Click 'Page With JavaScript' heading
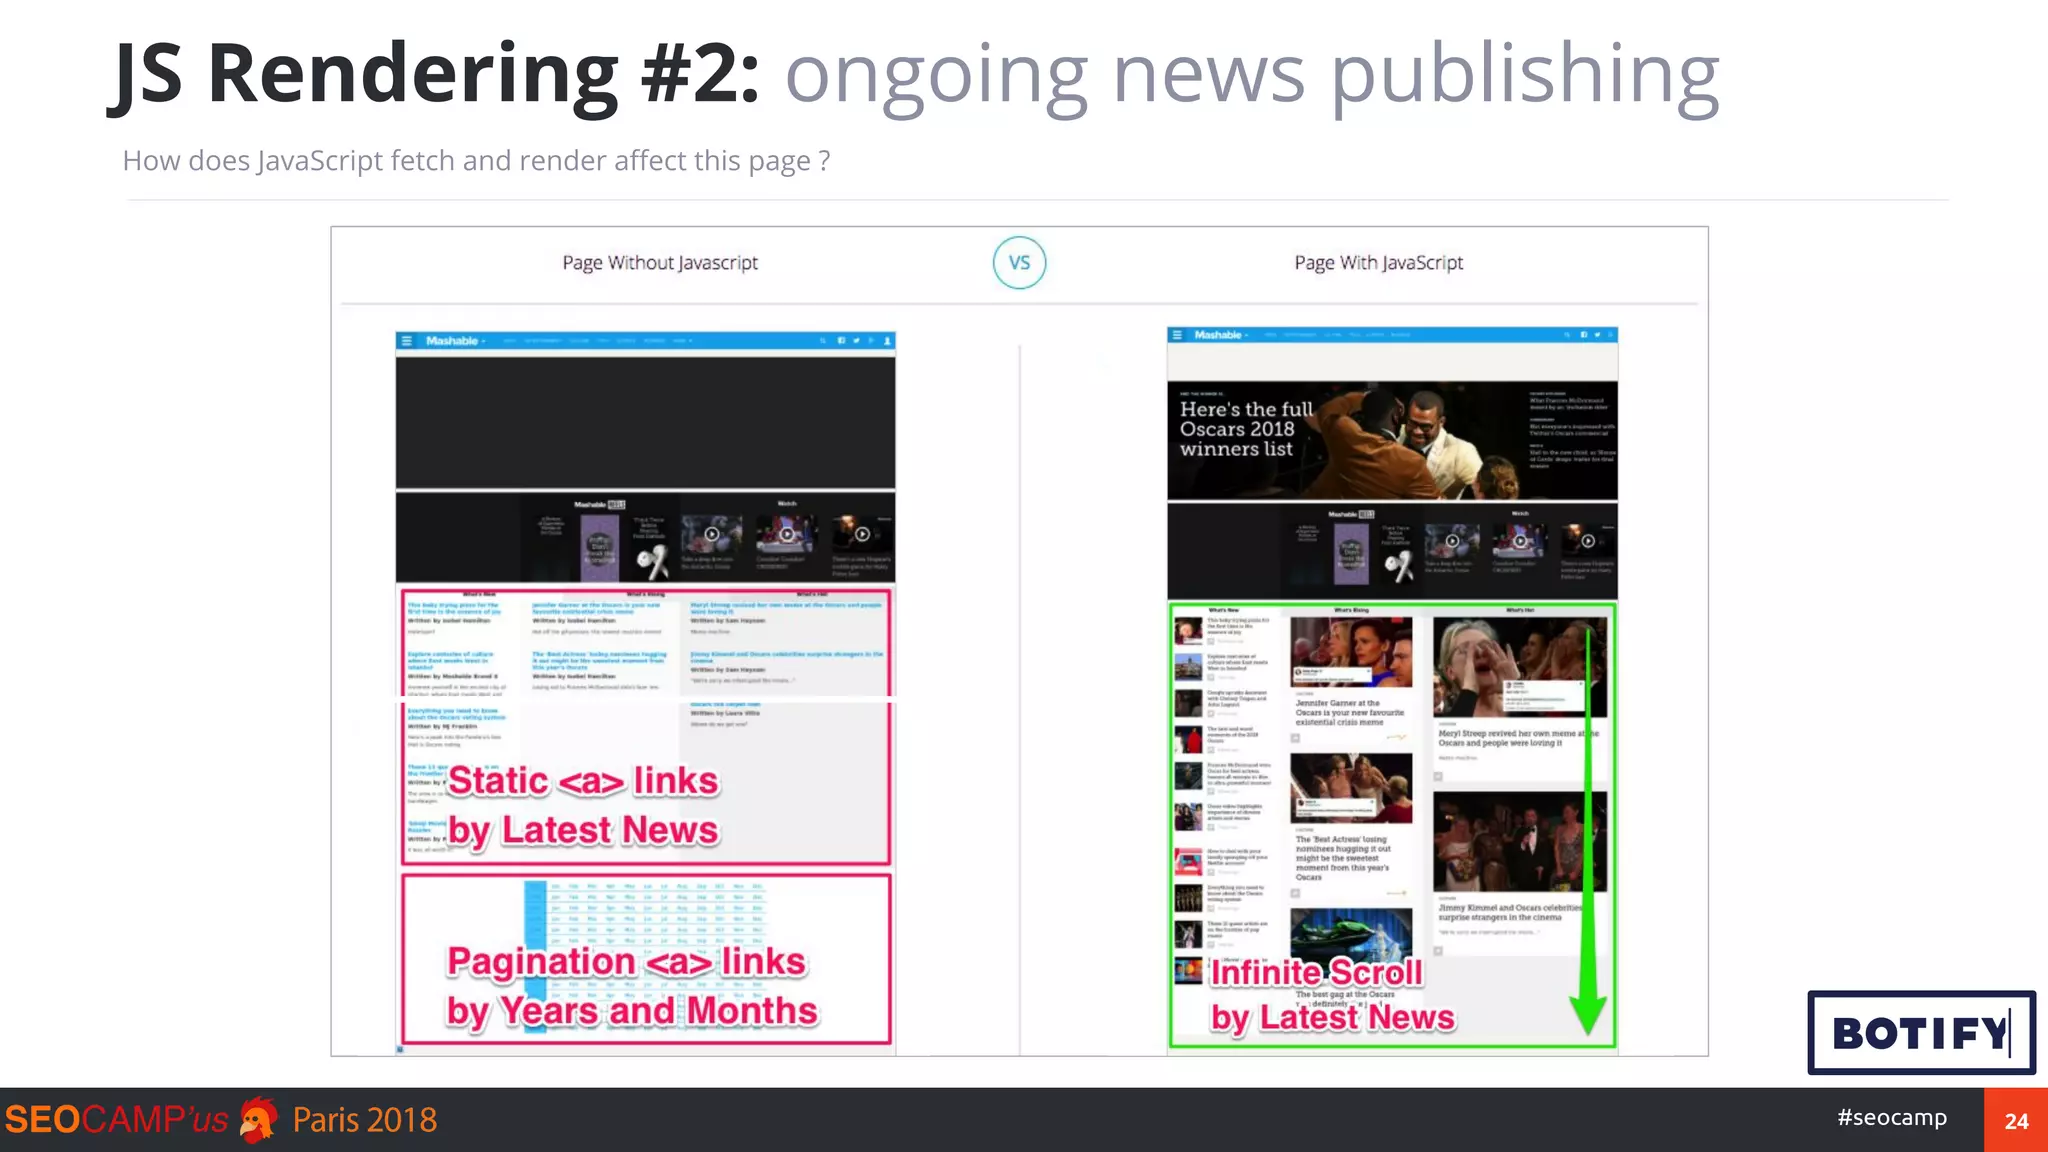2048x1152 pixels. click(1378, 263)
